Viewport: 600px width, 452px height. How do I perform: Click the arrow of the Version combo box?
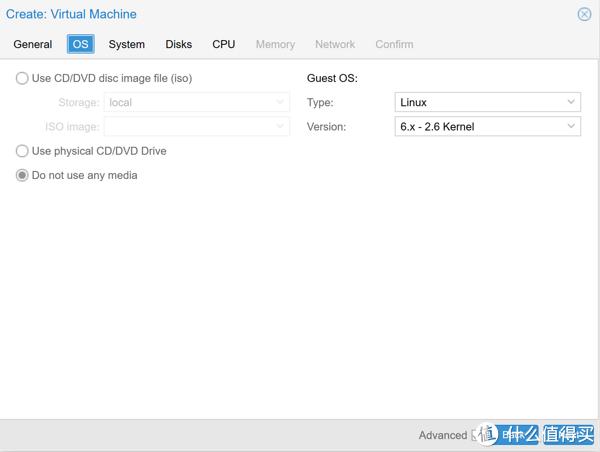pyautogui.click(x=571, y=127)
